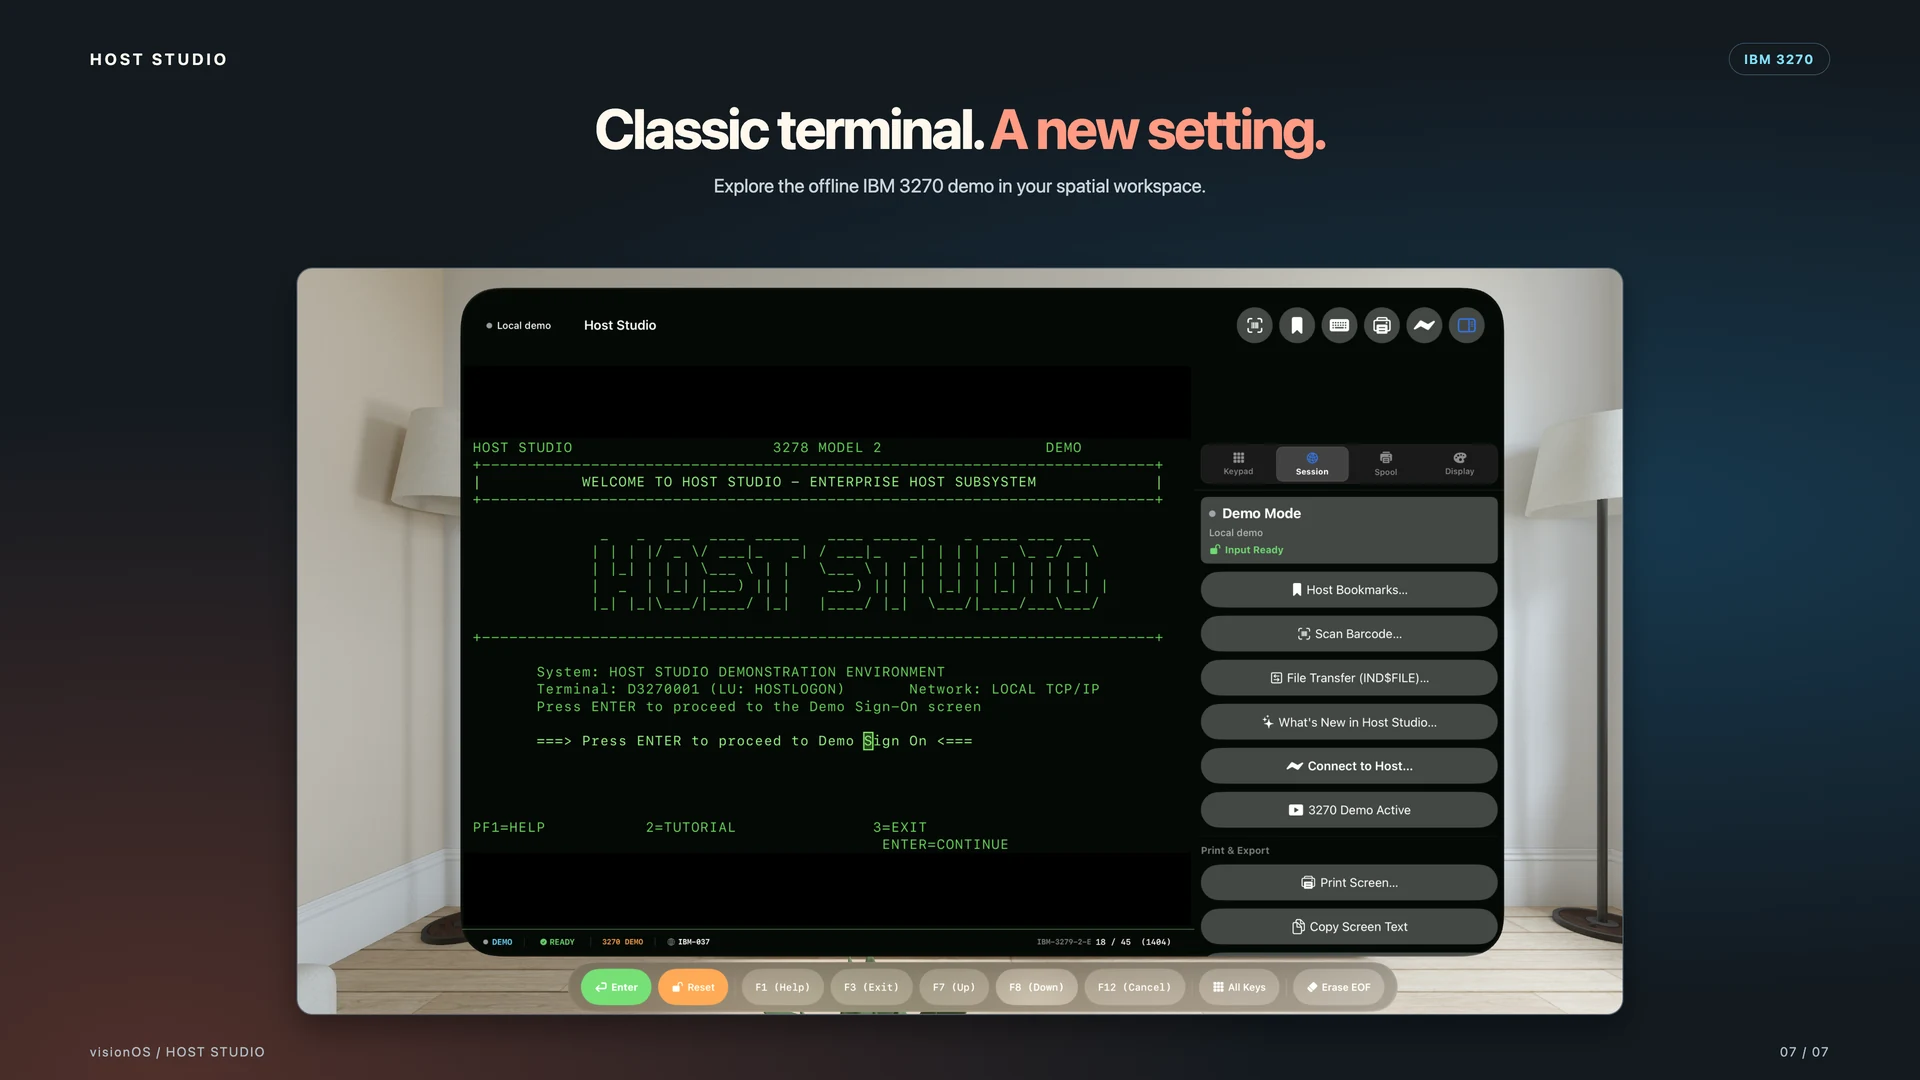Click the 3270 DEMO status label
The width and height of the screenshot is (1920, 1080).
click(622, 942)
